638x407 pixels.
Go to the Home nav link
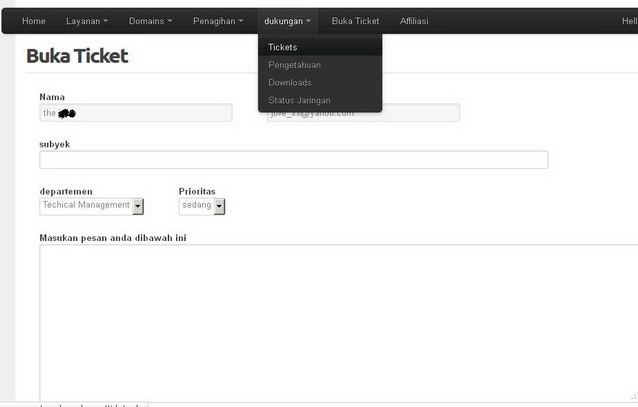pos(34,21)
